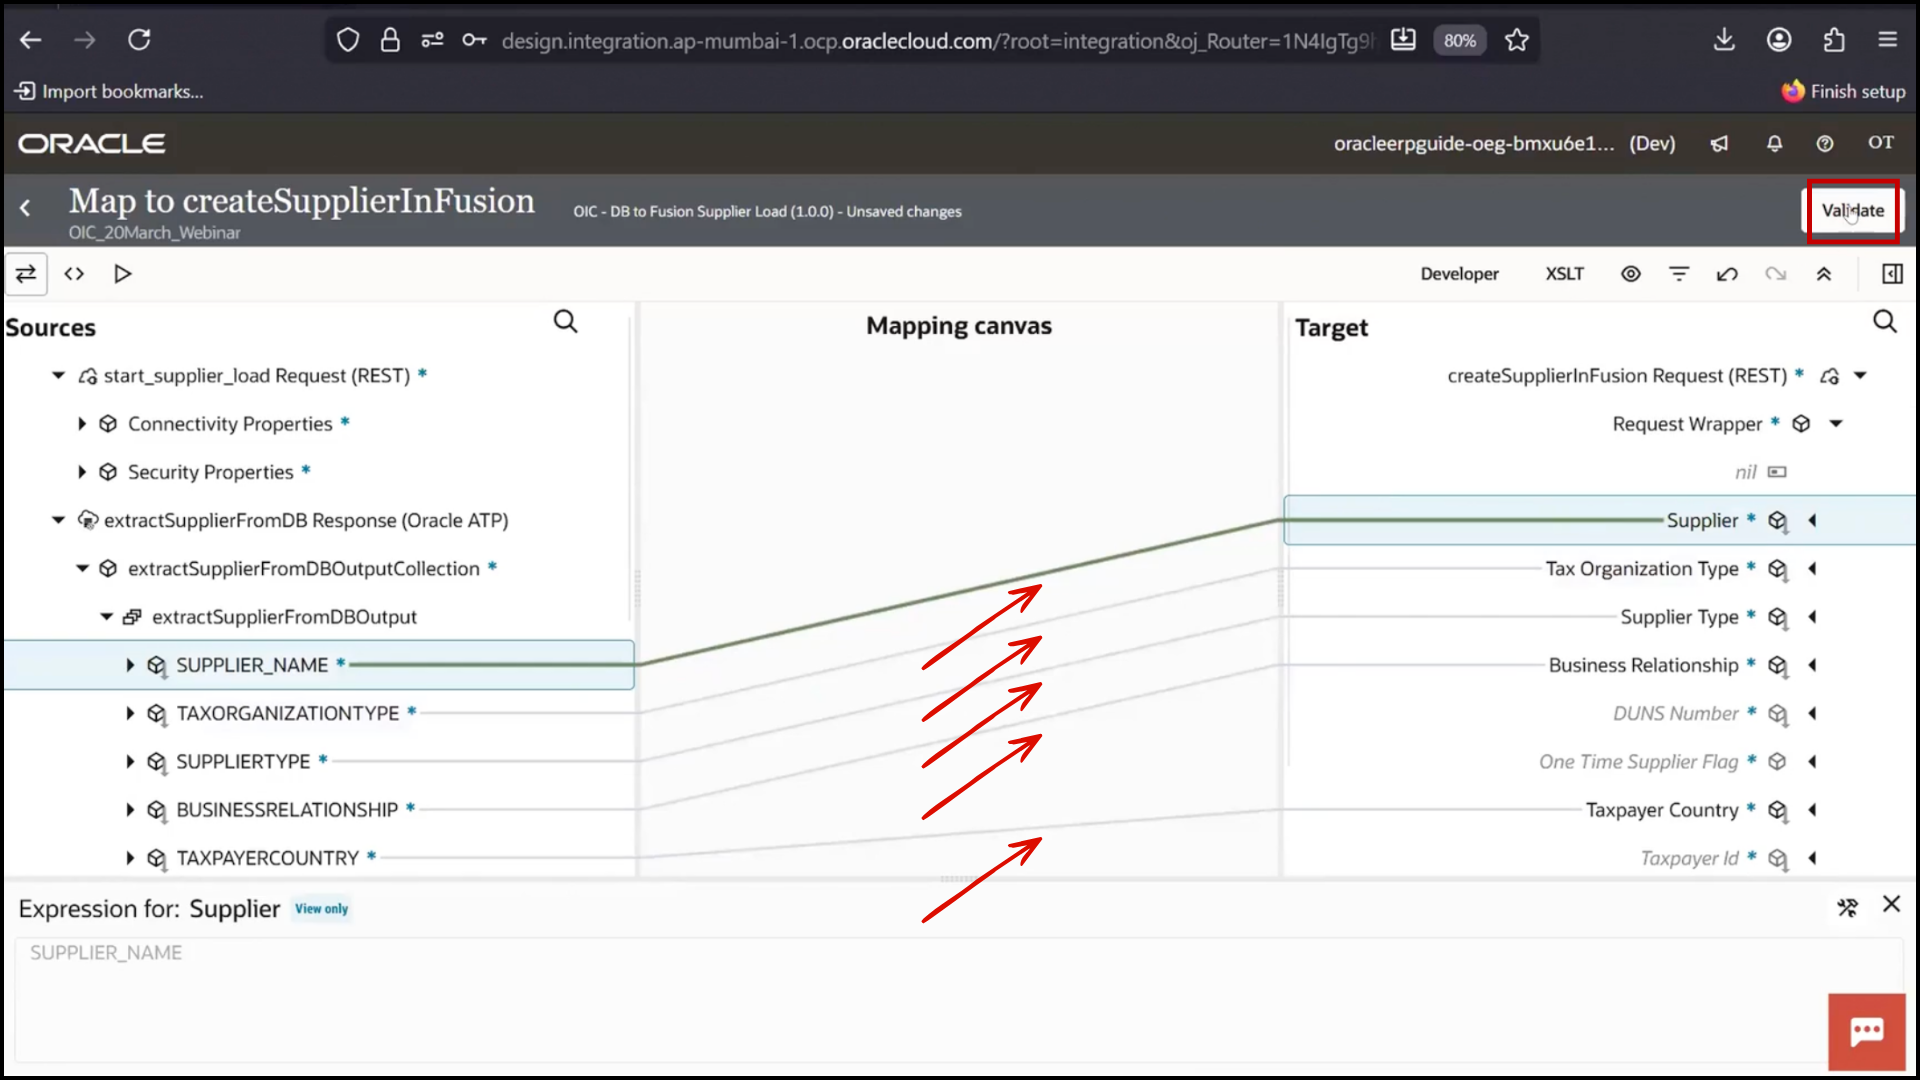The height and width of the screenshot is (1080, 1920).
Task: Expand Taxpayer Country target arrow
Action: [x=1812, y=809]
